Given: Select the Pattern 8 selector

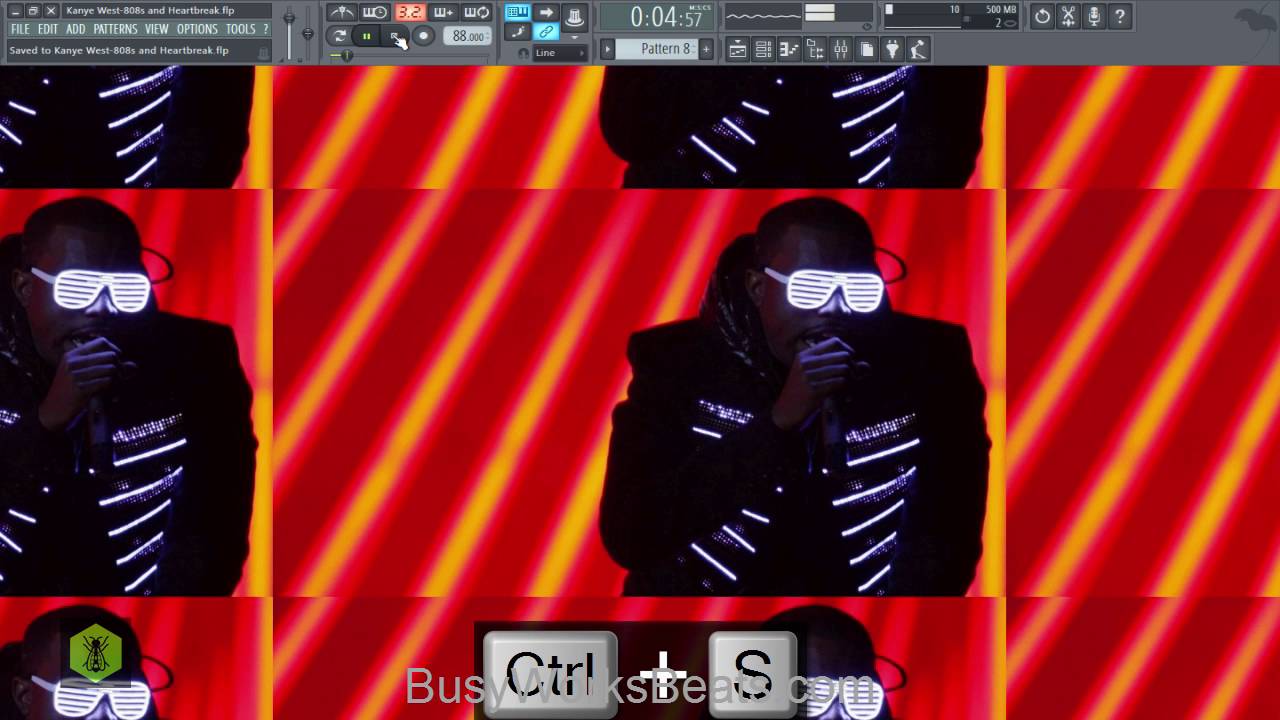Looking at the screenshot, I should click(x=657, y=49).
